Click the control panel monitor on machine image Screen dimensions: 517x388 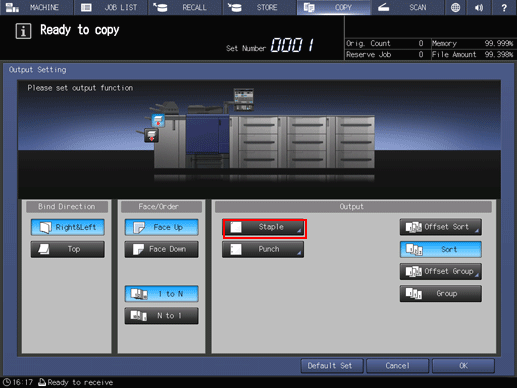tap(244, 99)
